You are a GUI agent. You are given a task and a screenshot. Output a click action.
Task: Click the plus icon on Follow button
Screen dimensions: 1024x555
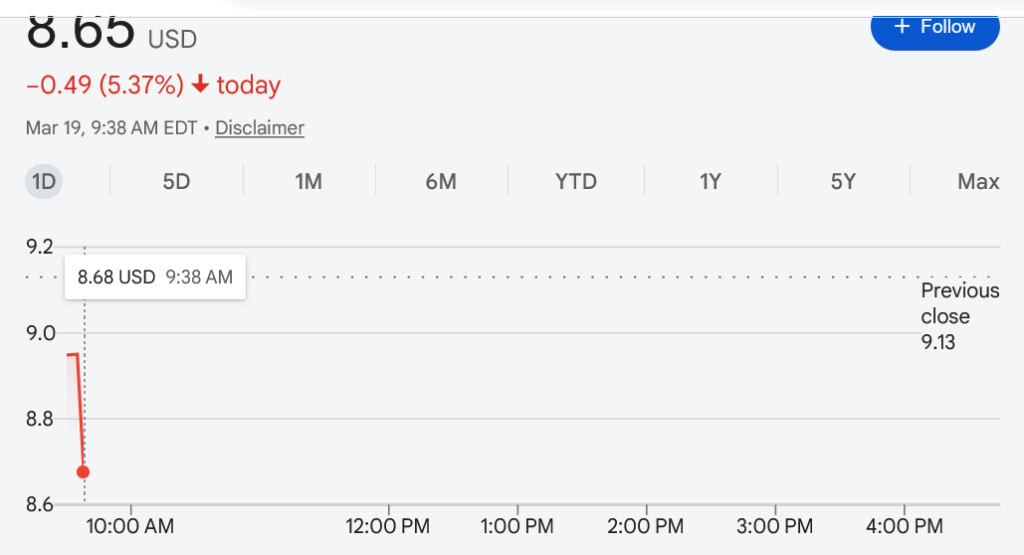point(902,27)
